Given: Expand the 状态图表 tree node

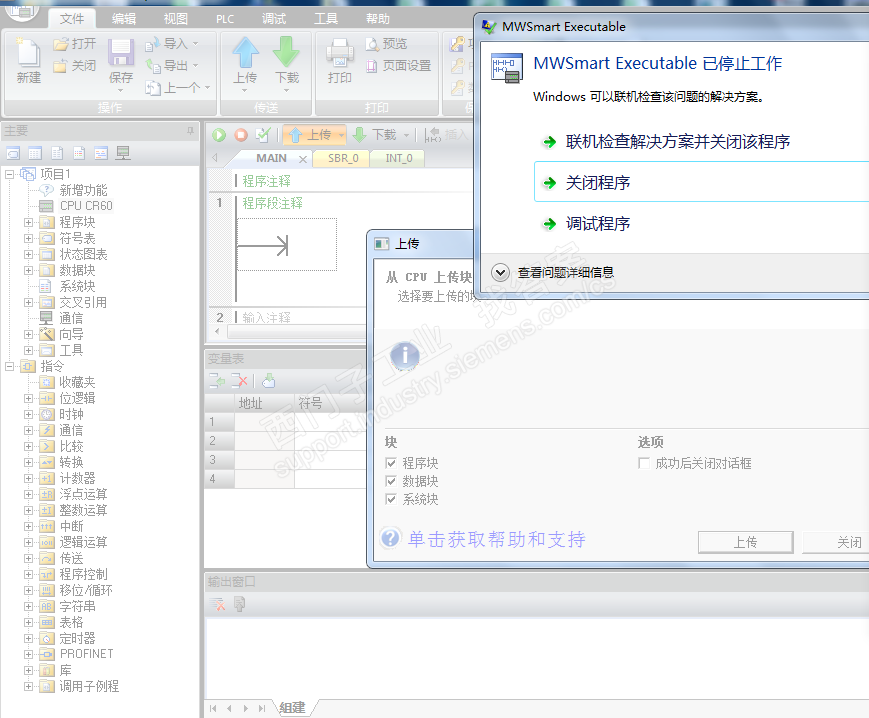Looking at the screenshot, I should [x=28, y=254].
